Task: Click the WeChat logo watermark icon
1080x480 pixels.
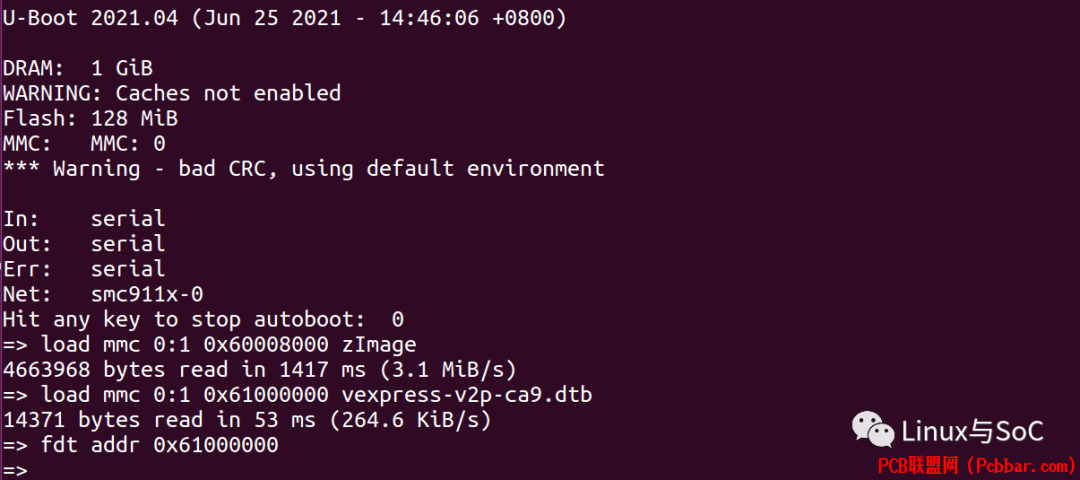Action: pos(873,429)
